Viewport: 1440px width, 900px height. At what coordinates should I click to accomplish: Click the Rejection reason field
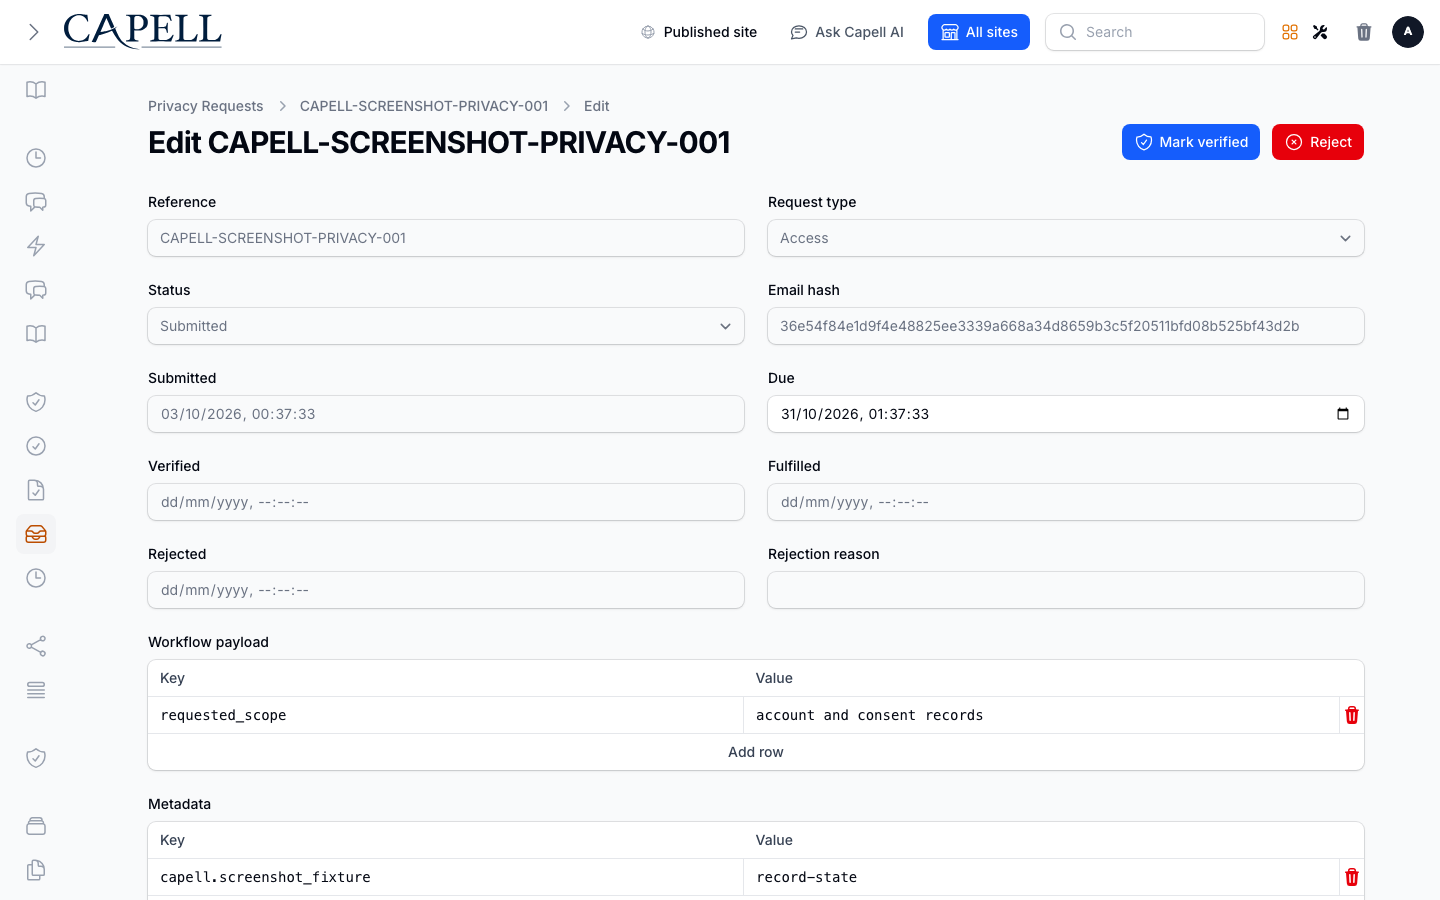(1066, 590)
